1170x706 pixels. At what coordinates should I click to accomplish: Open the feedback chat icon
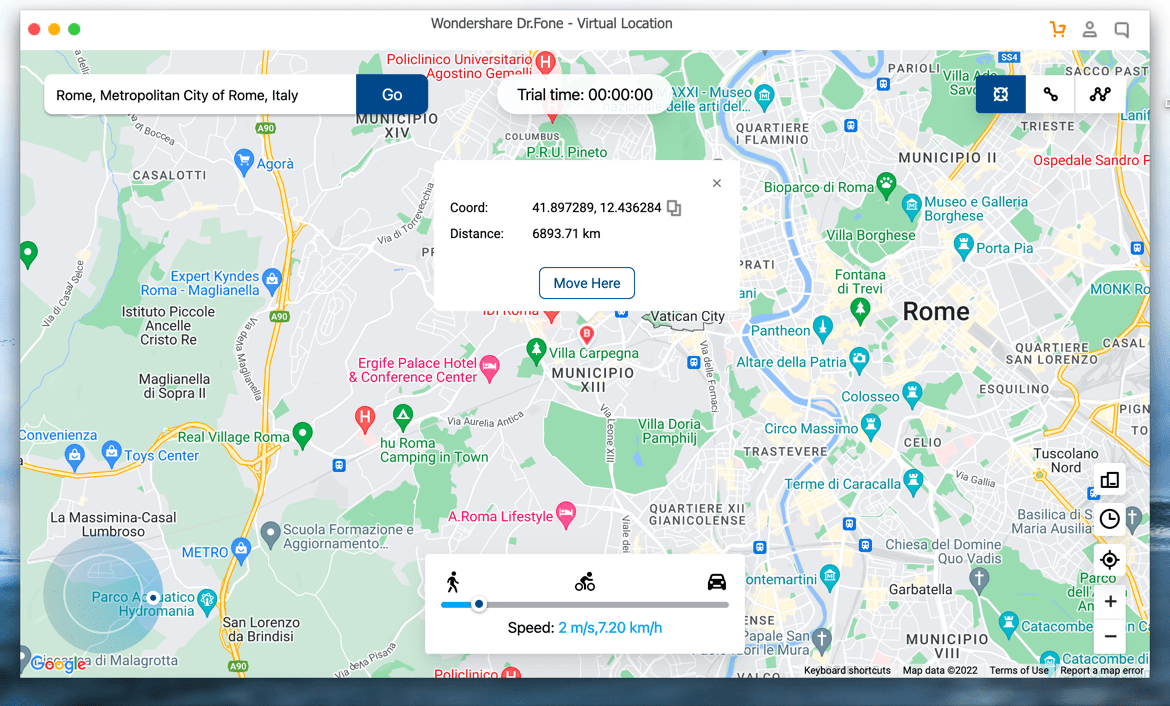pyautogui.click(x=1122, y=30)
